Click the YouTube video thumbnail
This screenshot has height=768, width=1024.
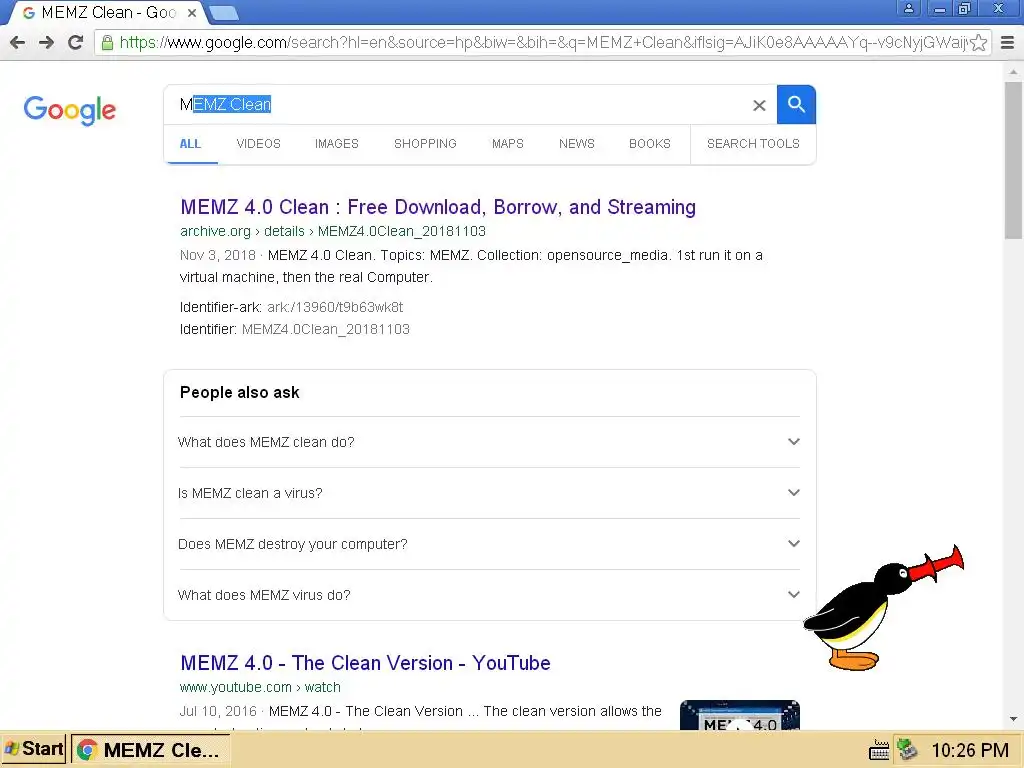740,715
